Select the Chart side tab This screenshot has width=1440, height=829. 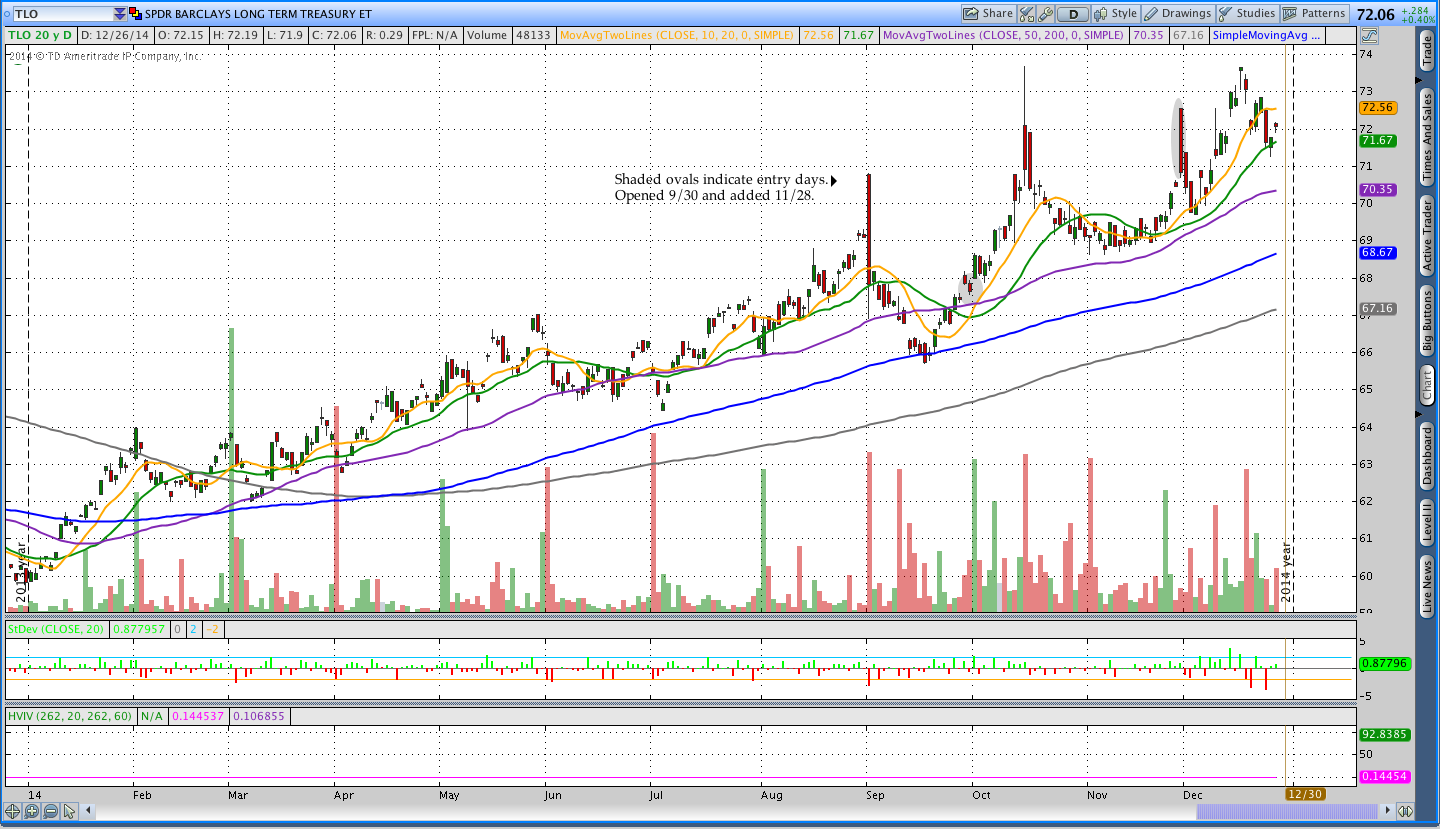pos(1428,384)
